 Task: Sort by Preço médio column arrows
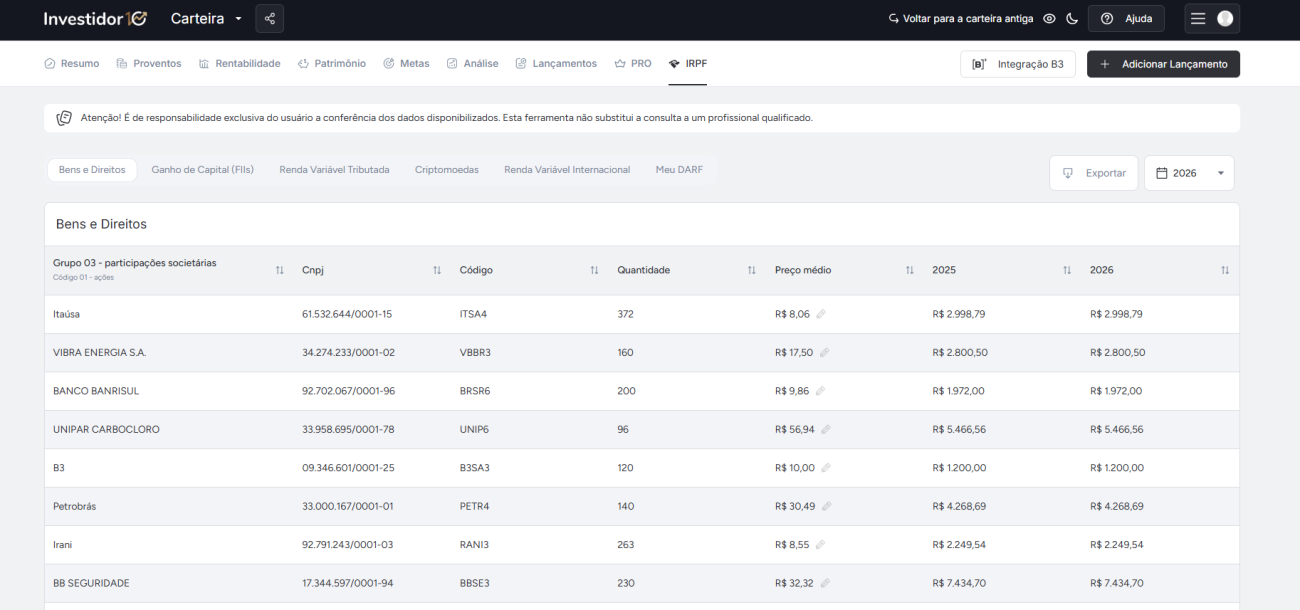tap(909, 271)
